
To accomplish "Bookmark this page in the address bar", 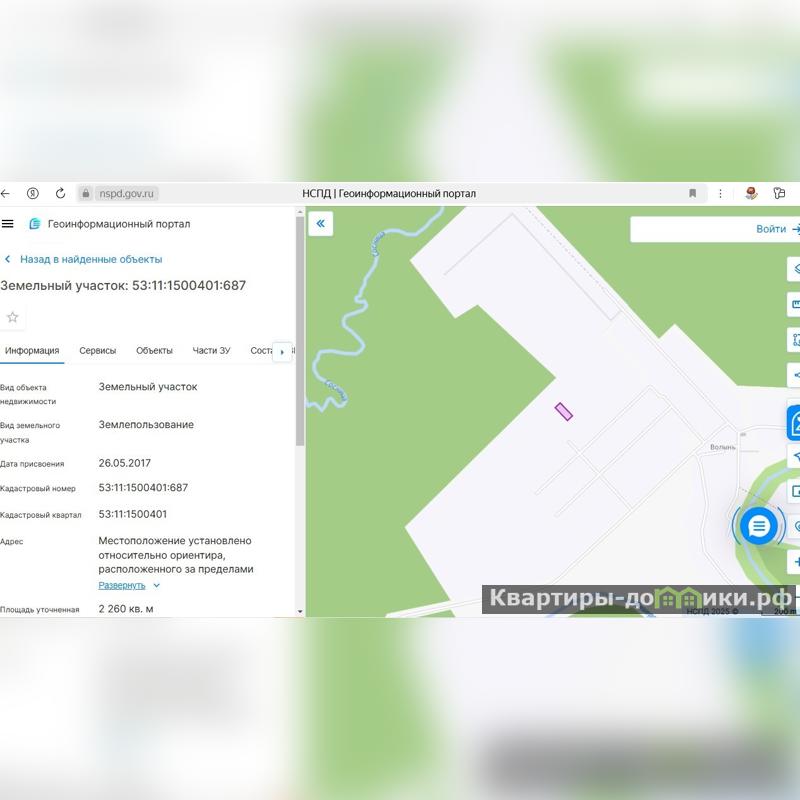I will 692,193.
